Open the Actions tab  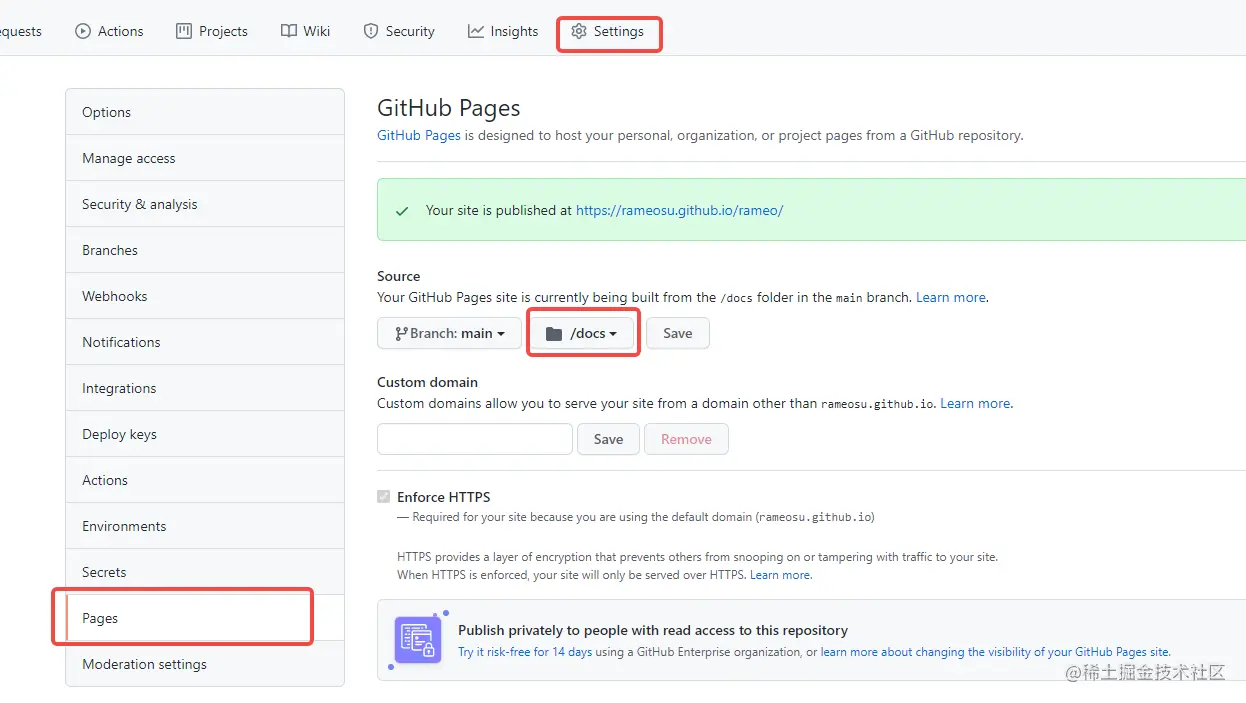click(x=109, y=31)
